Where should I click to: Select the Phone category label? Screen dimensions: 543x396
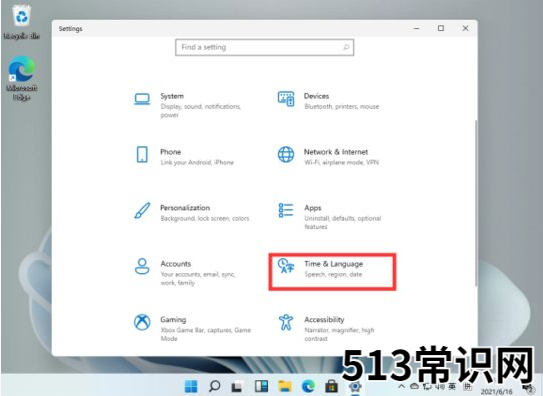point(170,152)
